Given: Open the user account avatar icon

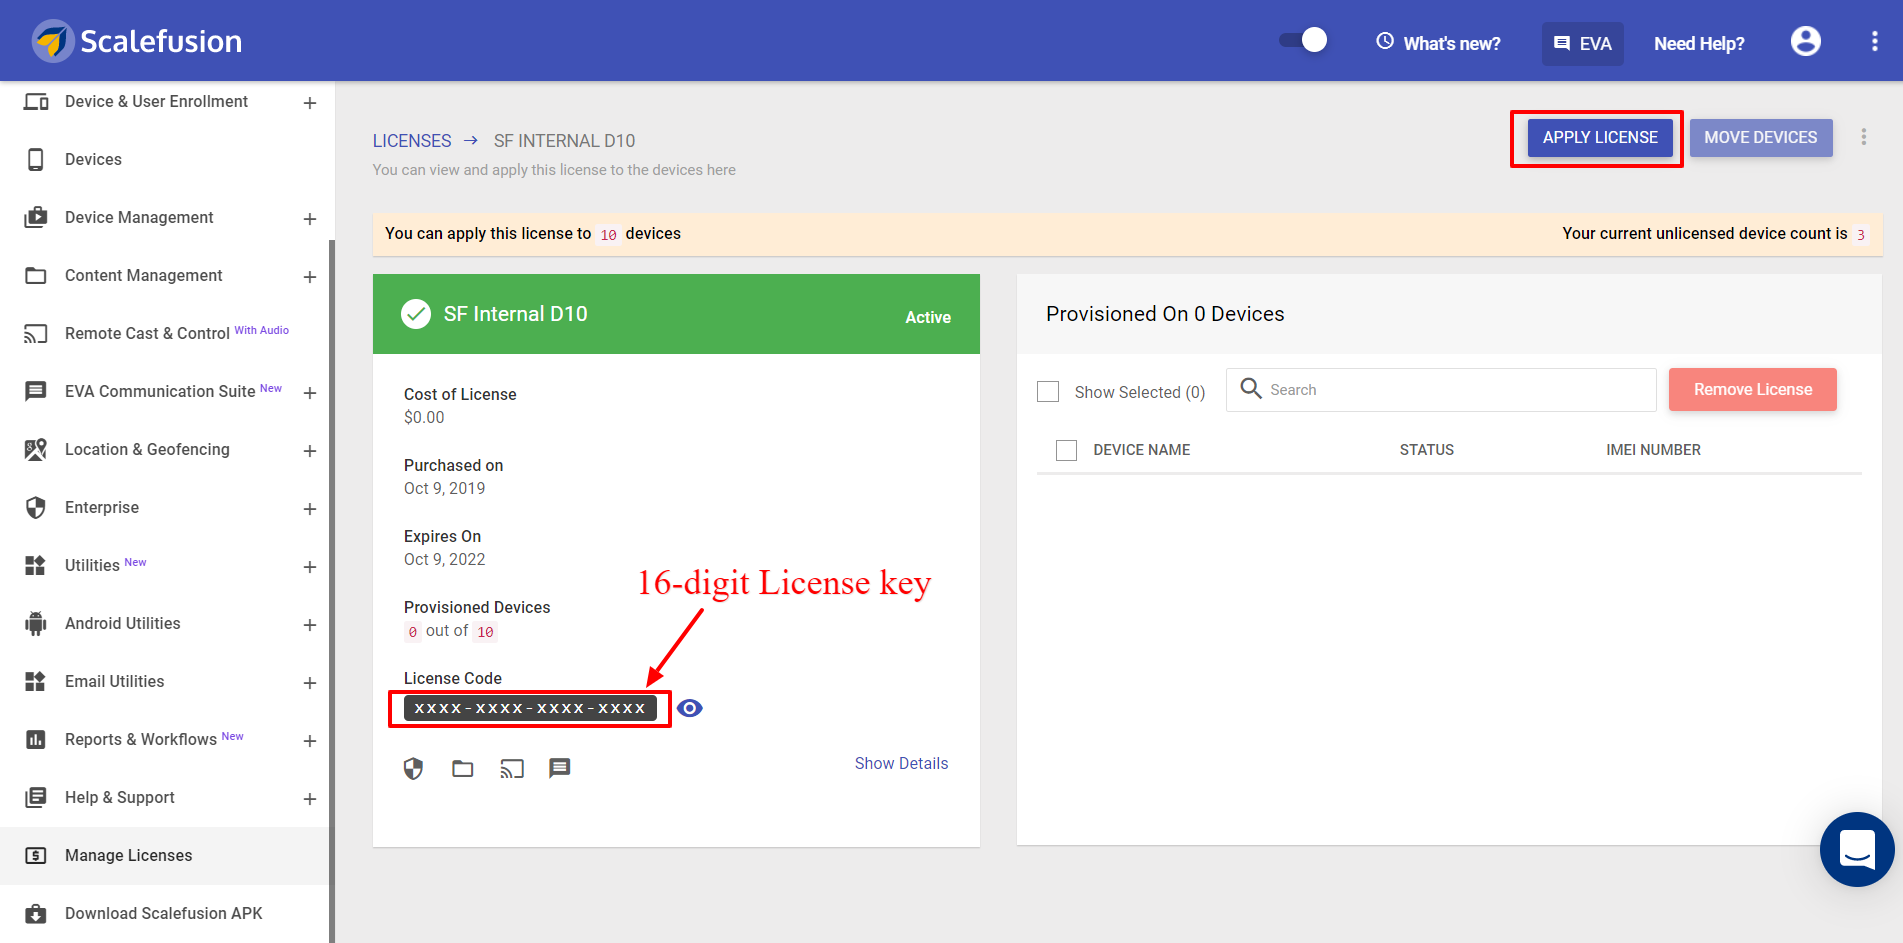Looking at the screenshot, I should (1806, 41).
